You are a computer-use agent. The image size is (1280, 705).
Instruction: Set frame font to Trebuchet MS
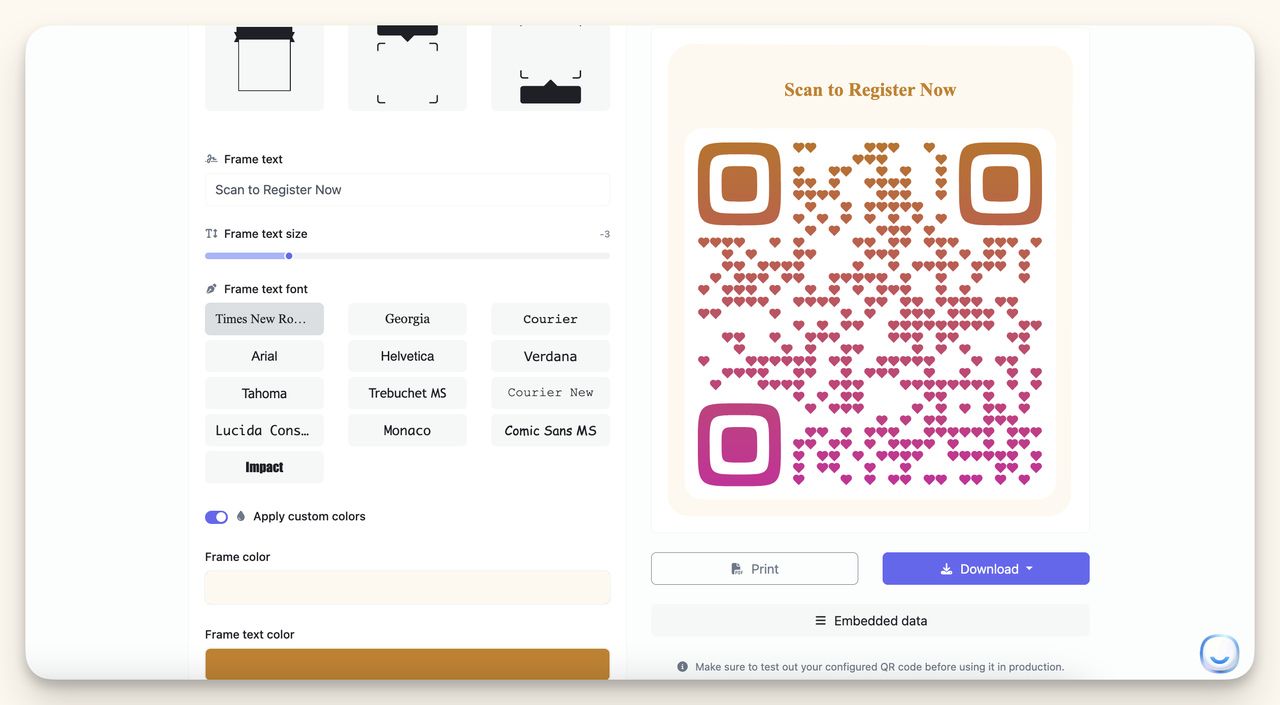(407, 393)
